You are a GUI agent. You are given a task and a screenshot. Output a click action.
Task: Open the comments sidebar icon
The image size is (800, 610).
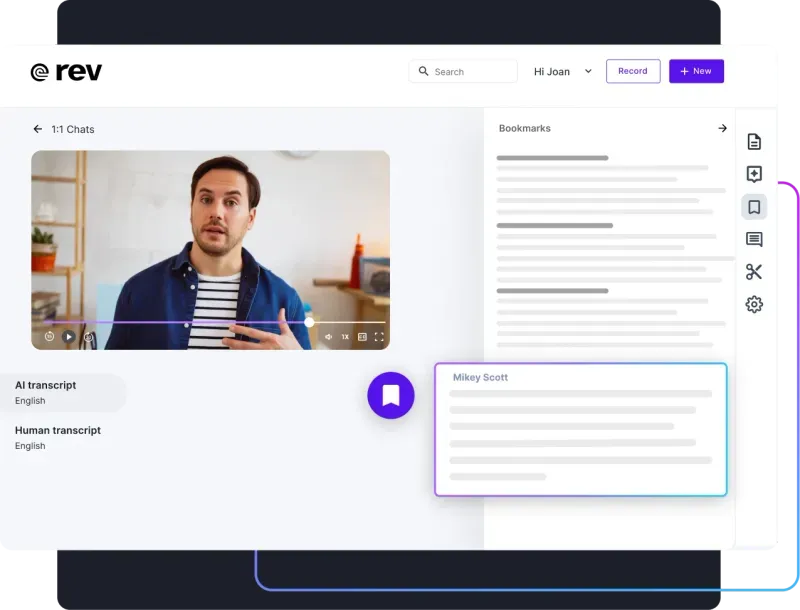pos(754,239)
